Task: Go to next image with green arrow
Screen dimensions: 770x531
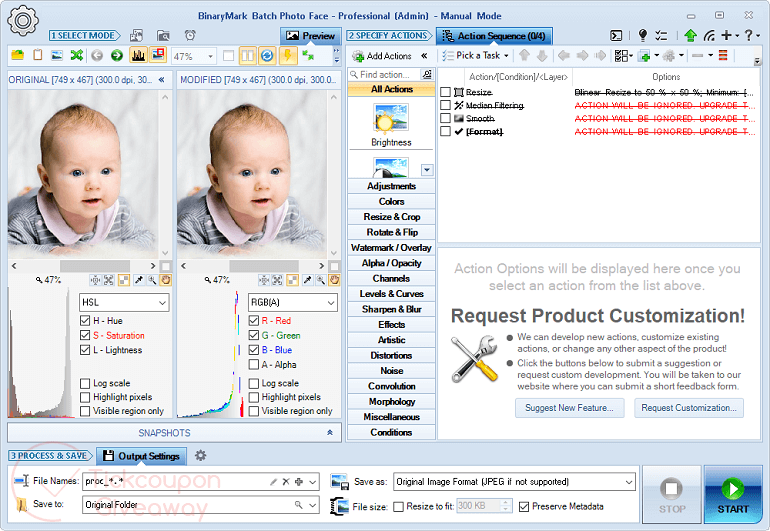Action: pos(116,56)
